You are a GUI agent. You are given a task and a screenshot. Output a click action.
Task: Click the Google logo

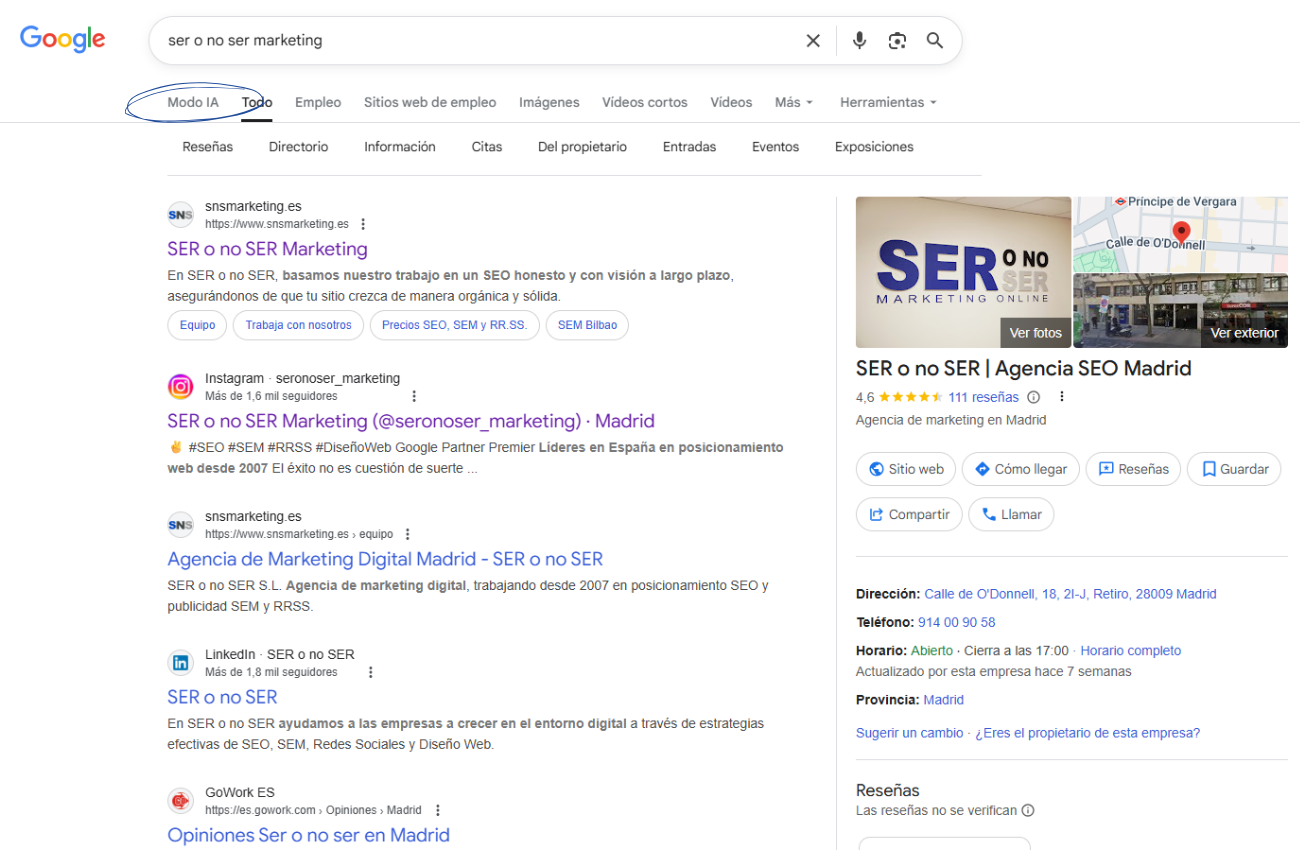[62, 40]
